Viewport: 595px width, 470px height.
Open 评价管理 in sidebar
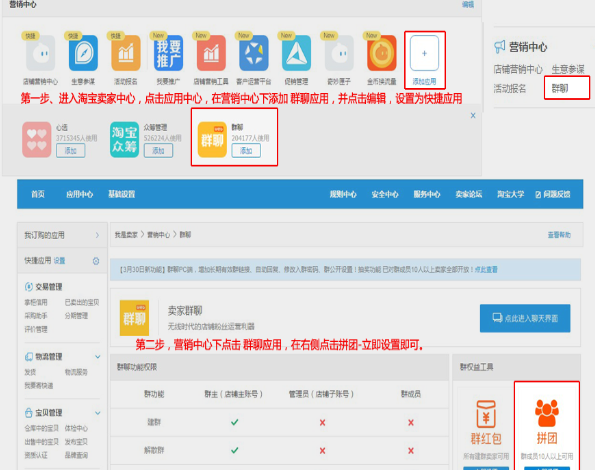(x=36, y=329)
